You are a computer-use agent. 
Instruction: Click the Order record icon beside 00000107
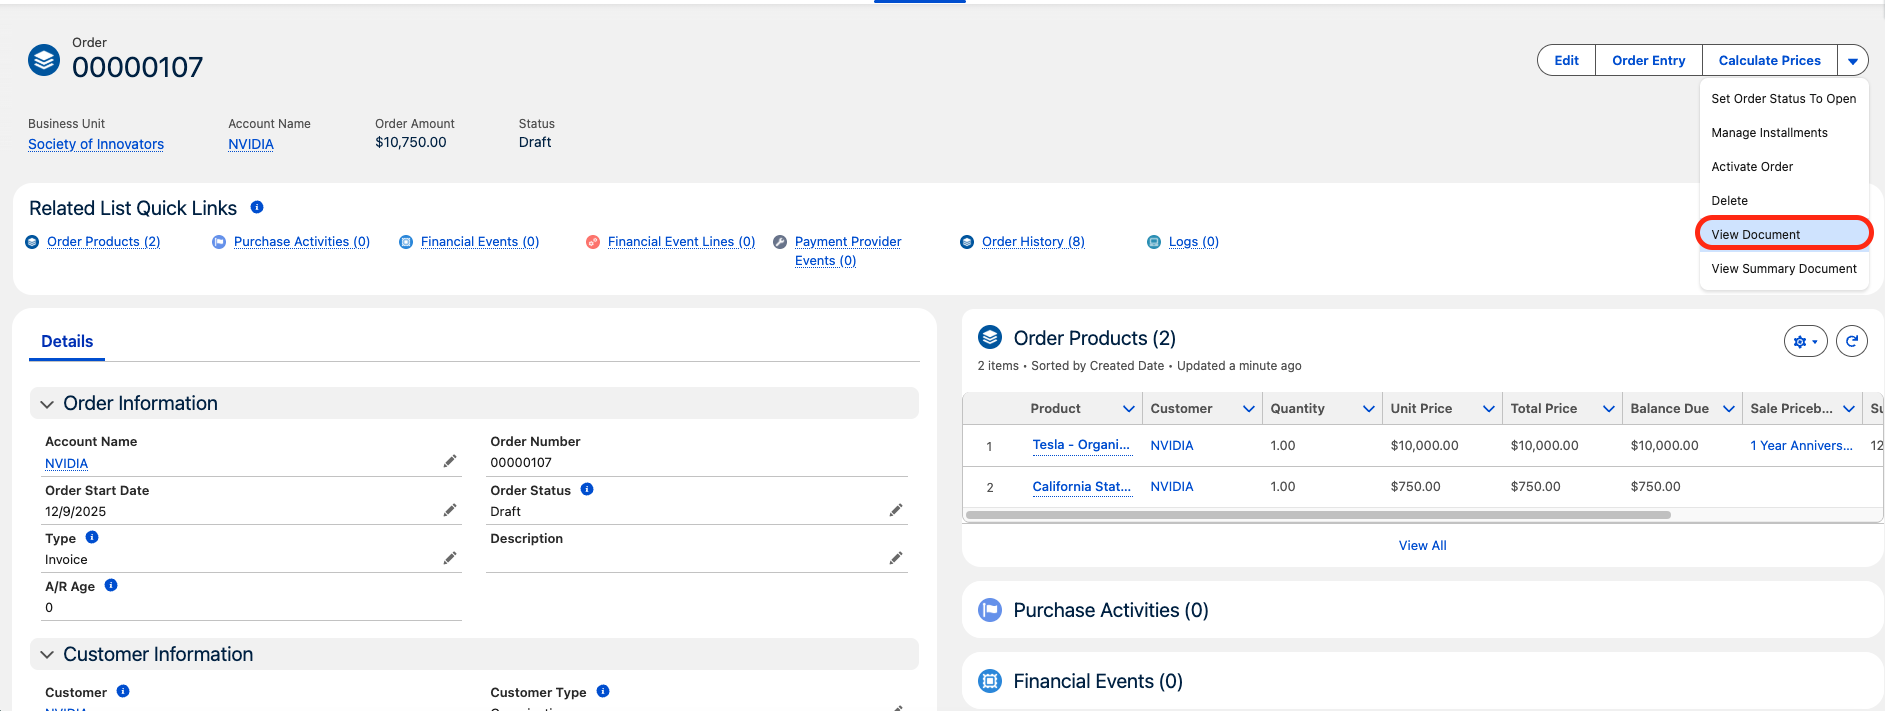pos(43,60)
